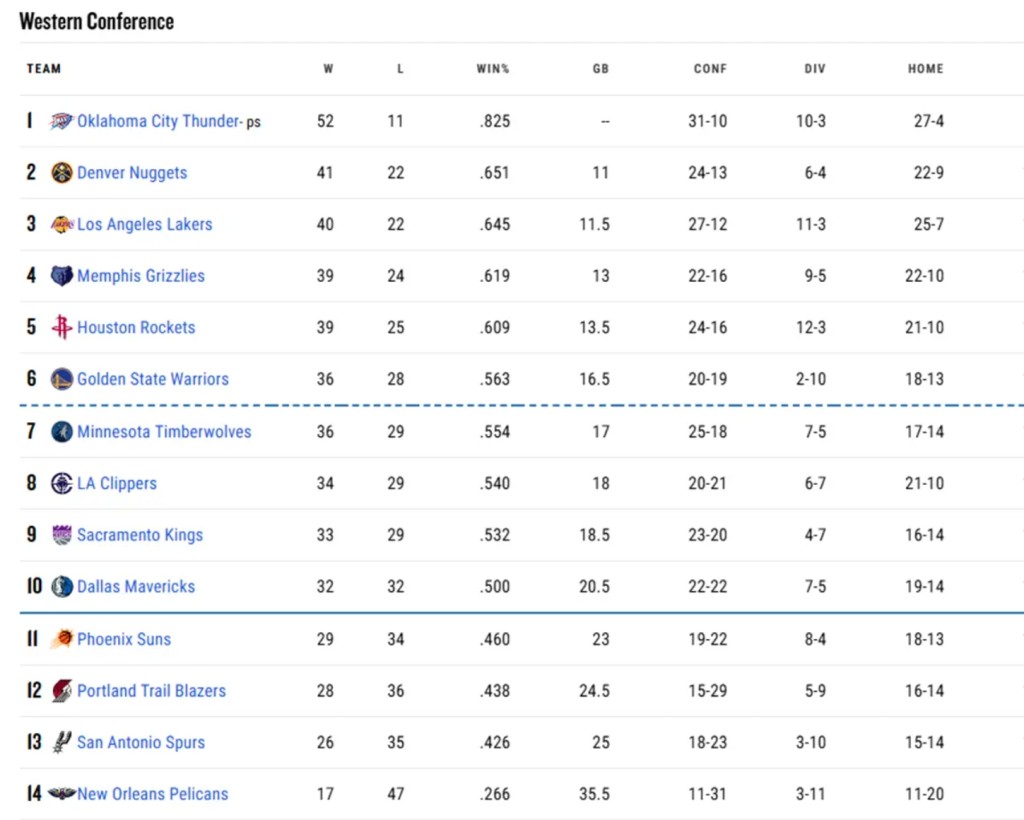Sort standings by the GB column header

(x=600, y=69)
